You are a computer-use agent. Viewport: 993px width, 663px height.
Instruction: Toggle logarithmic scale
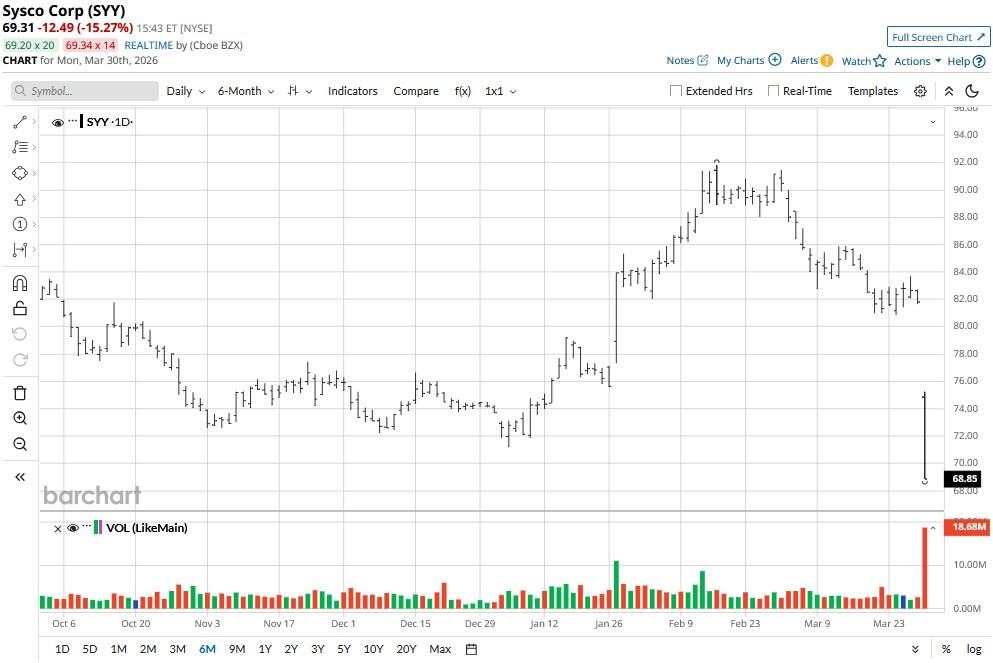[974, 649]
